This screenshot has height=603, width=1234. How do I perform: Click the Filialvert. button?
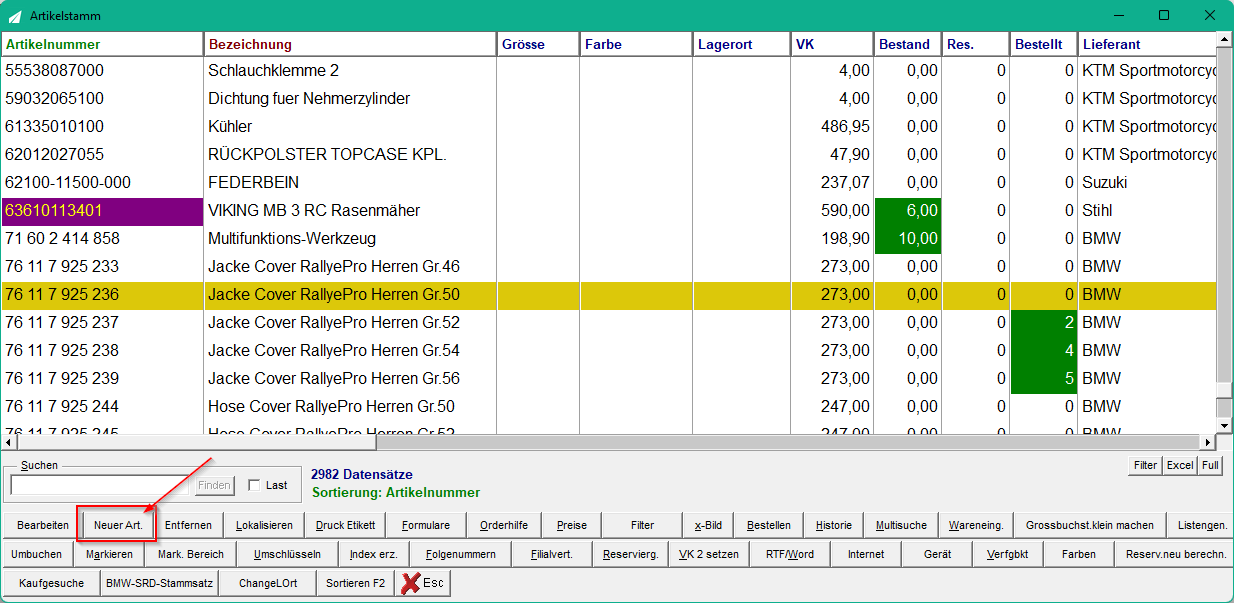552,554
